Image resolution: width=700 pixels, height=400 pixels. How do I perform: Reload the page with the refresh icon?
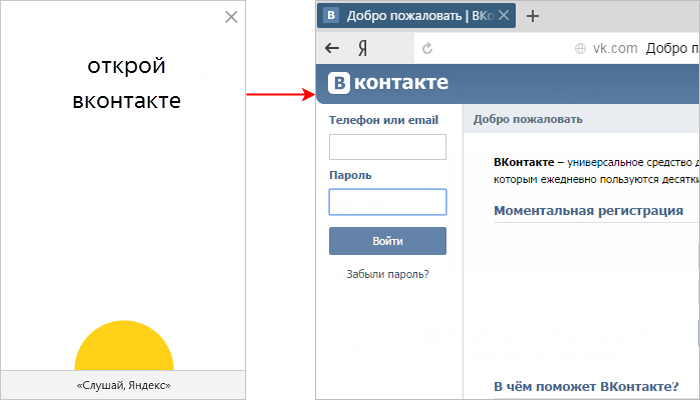coord(427,48)
